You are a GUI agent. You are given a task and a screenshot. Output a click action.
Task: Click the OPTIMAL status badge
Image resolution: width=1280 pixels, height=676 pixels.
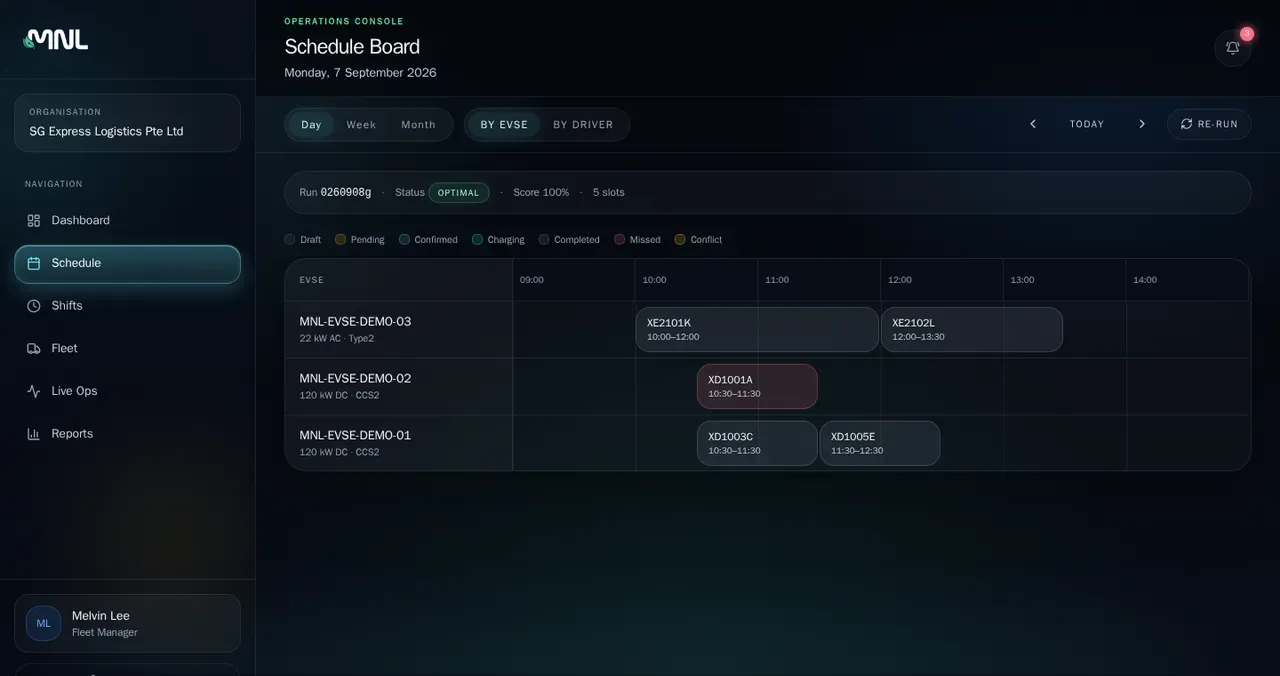(x=459, y=193)
